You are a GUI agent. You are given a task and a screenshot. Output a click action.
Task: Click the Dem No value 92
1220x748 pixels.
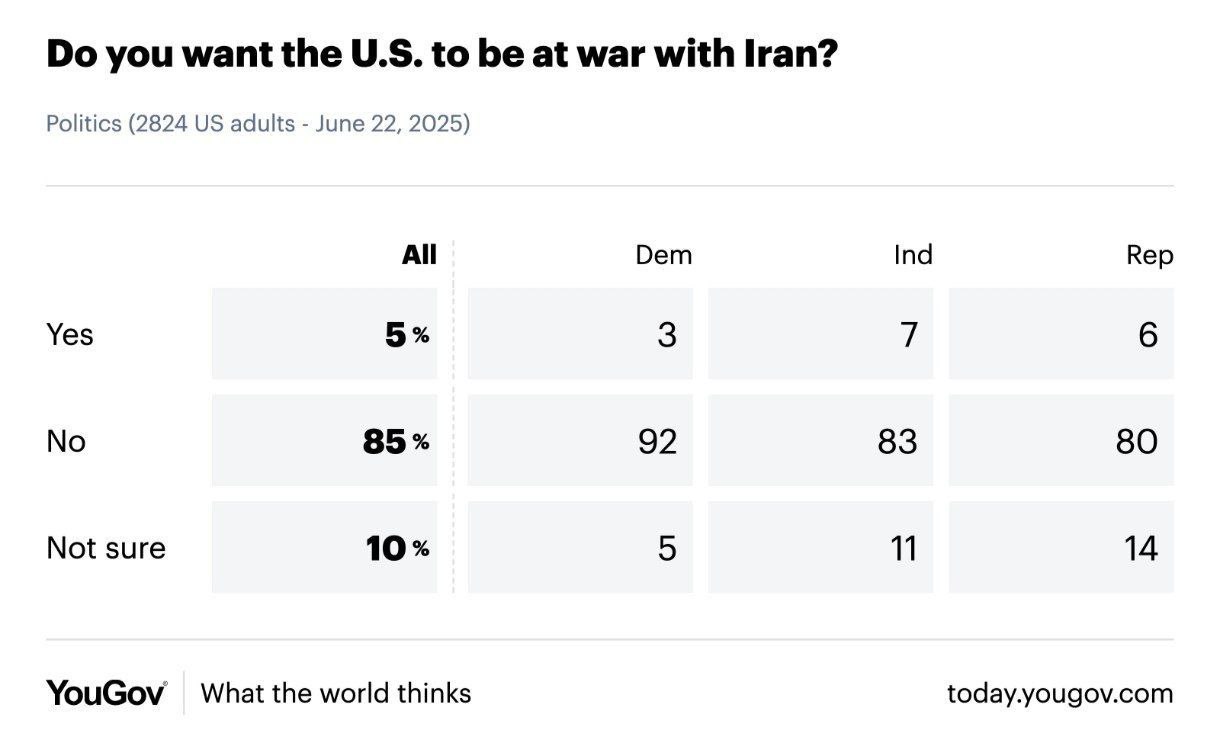[657, 441]
